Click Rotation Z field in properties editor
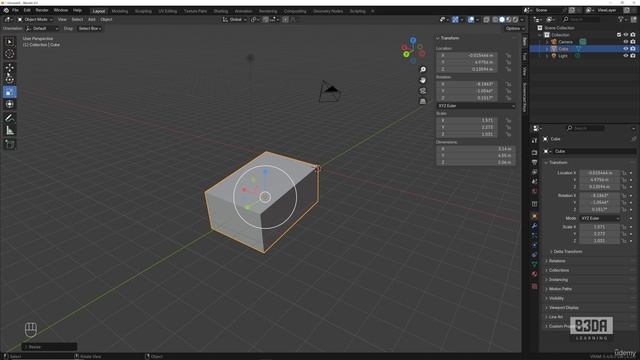640x360 pixels. pyautogui.click(x=599, y=209)
